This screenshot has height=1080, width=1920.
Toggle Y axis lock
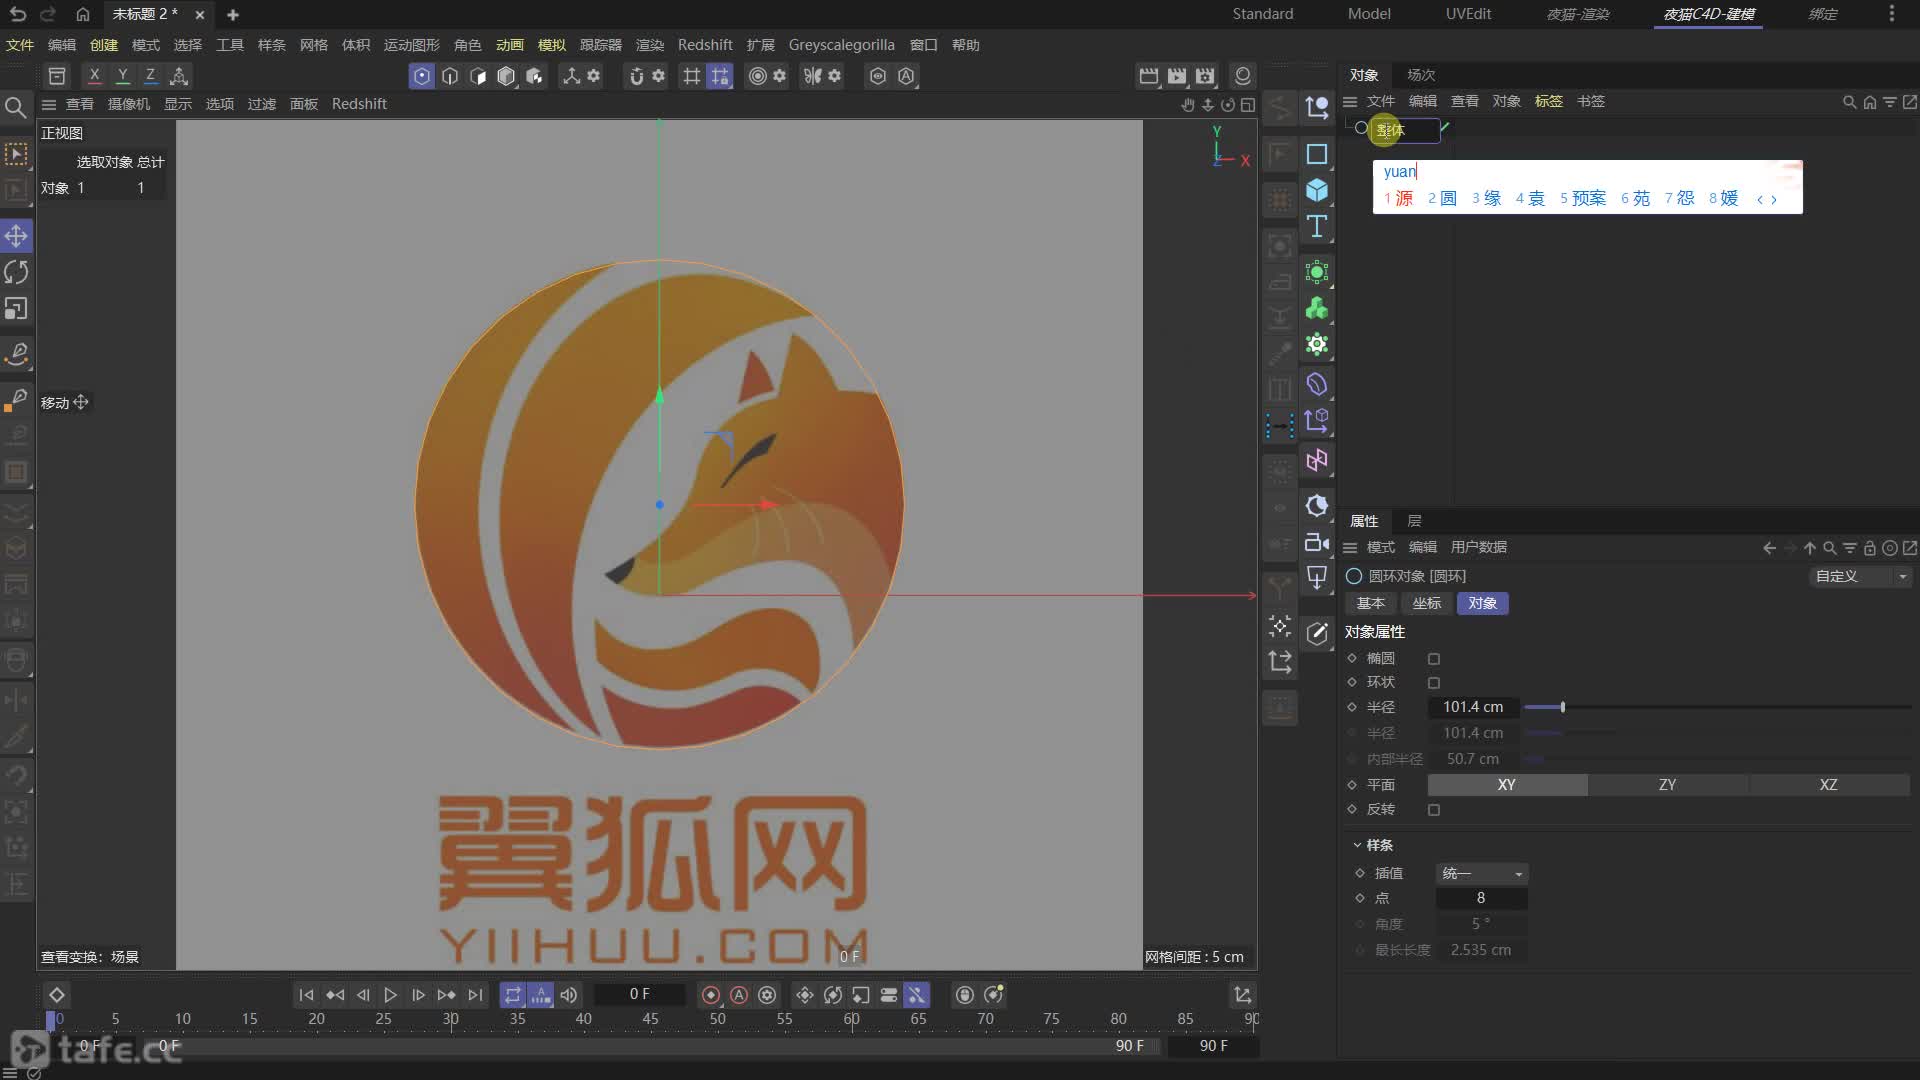pyautogui.click(x=122, y=76)
